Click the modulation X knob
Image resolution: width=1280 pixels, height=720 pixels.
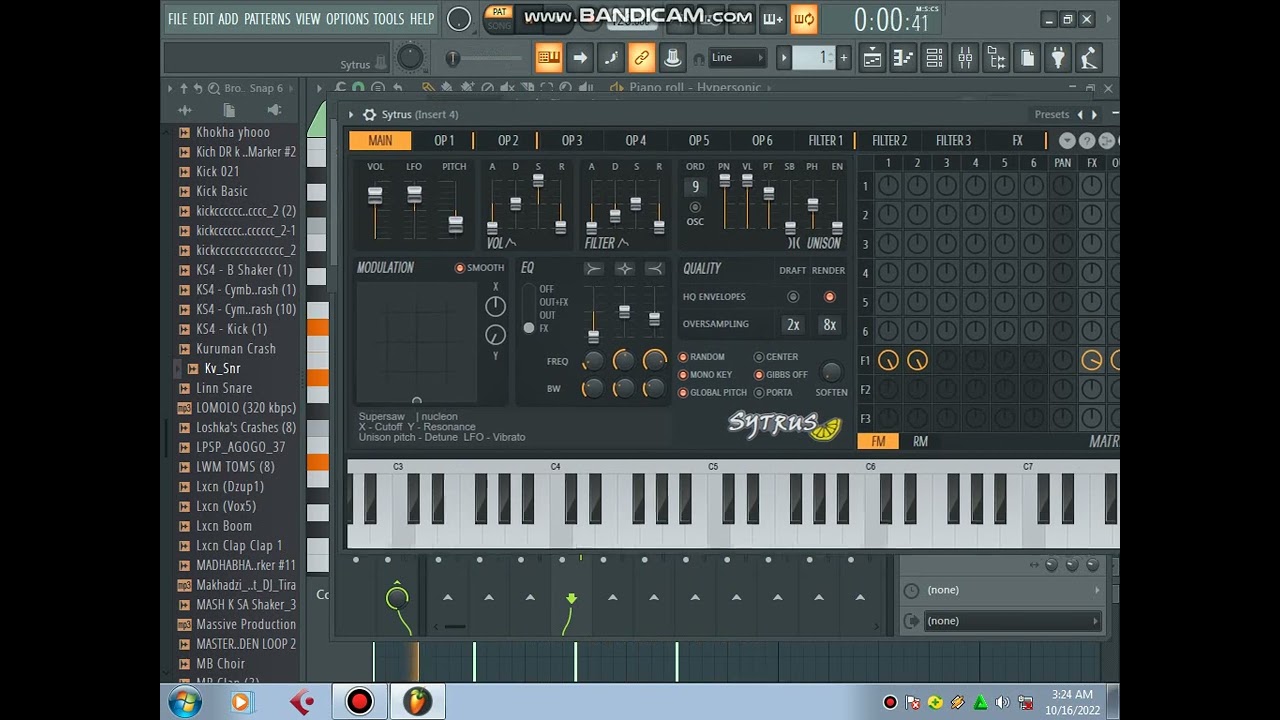495,307
